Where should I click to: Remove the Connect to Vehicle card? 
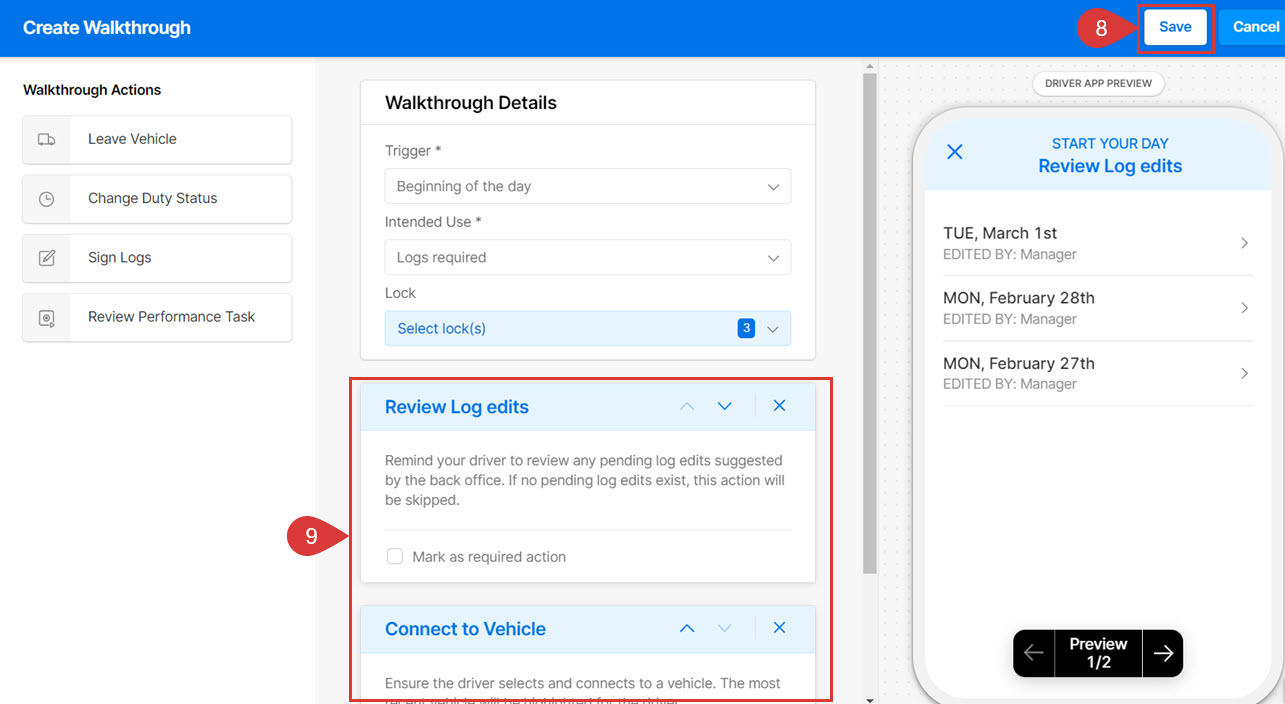pos(780,628)
